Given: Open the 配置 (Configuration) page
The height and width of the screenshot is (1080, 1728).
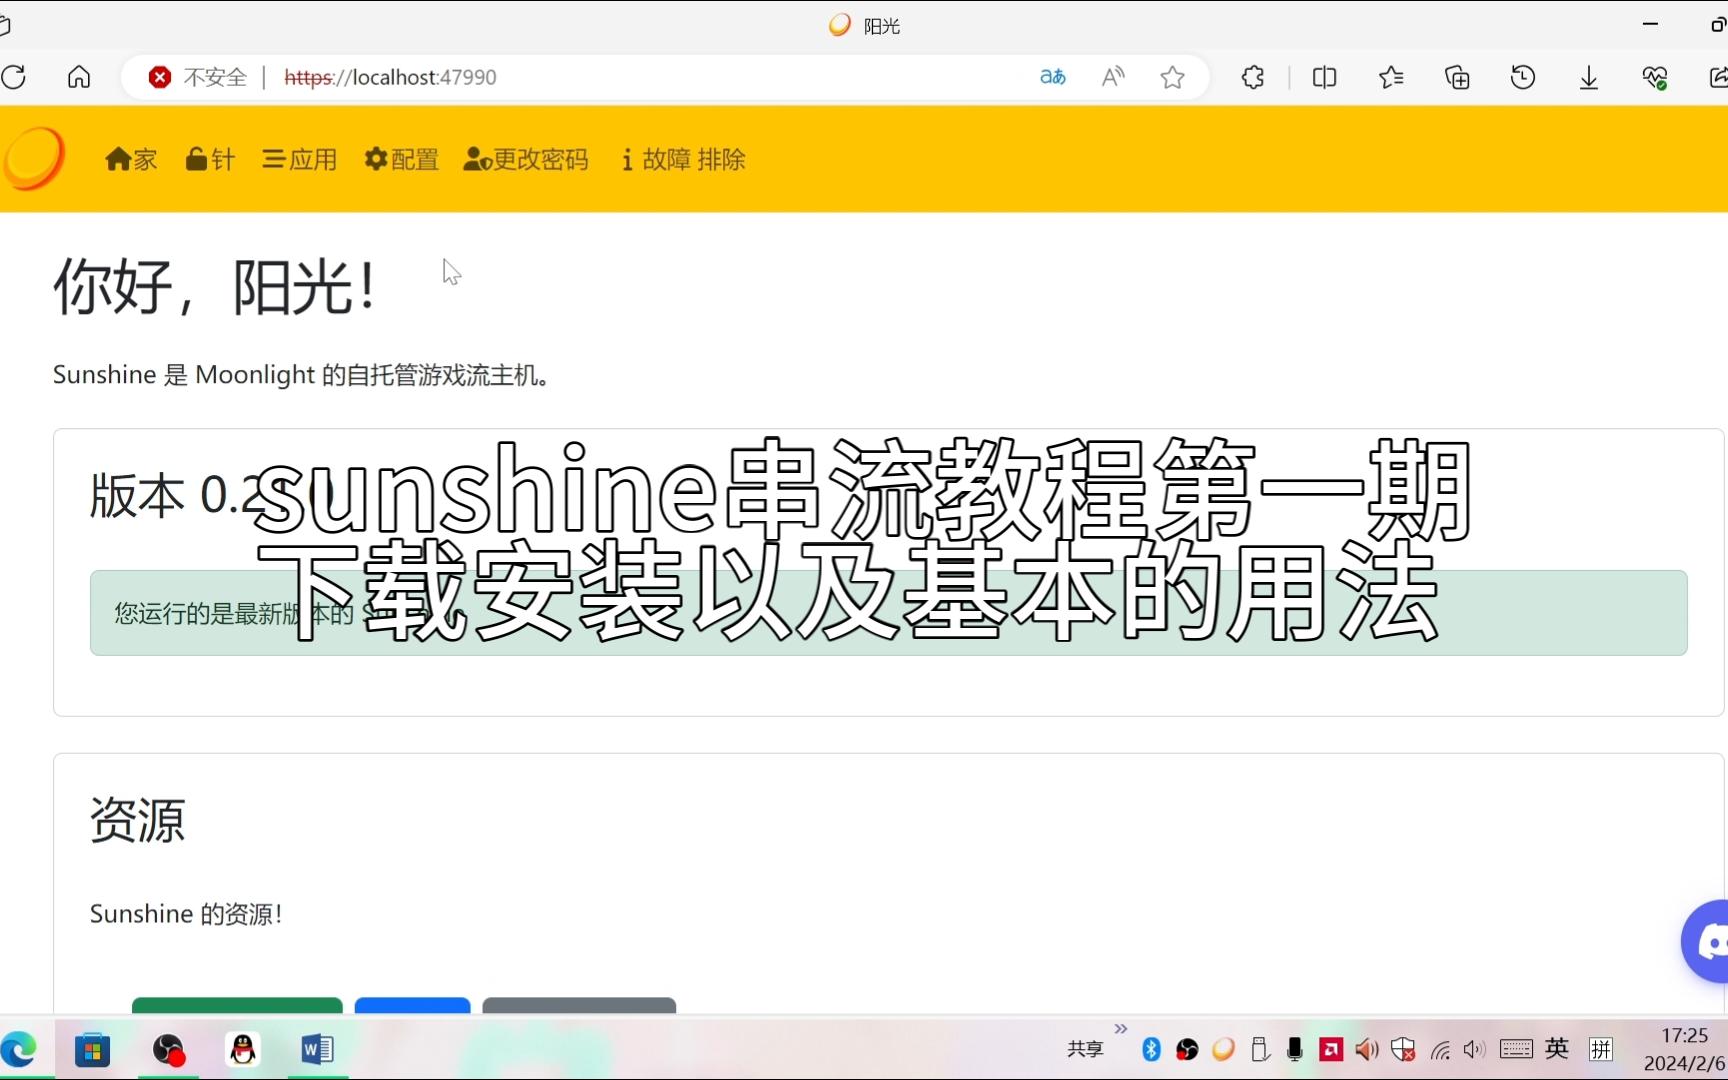Looking at the screenshot, I should (401, 159).
